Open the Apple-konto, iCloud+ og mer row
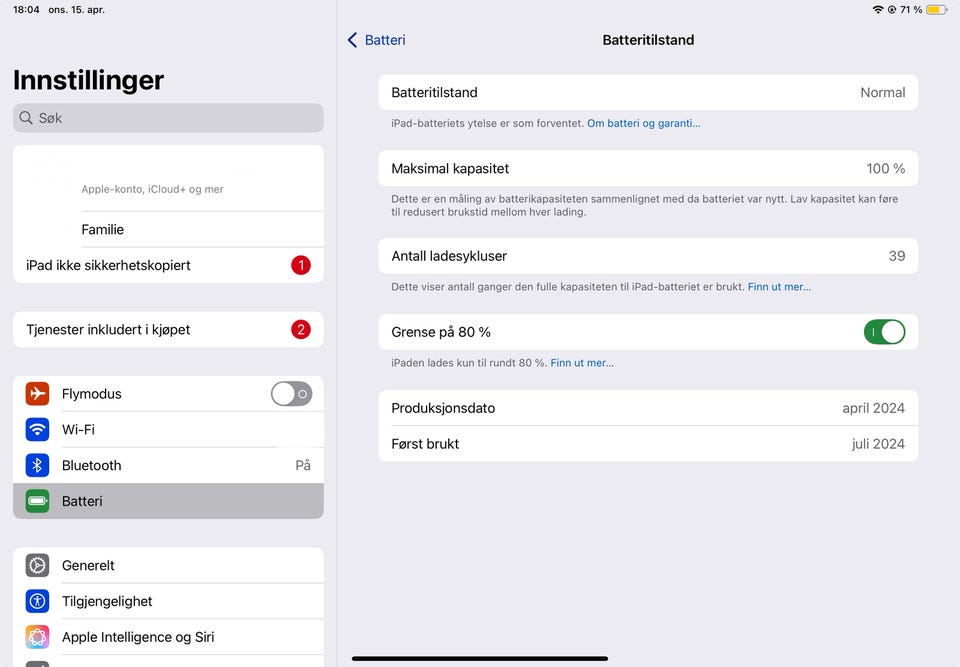The image size is (960, 667). (x=168, y=178)
